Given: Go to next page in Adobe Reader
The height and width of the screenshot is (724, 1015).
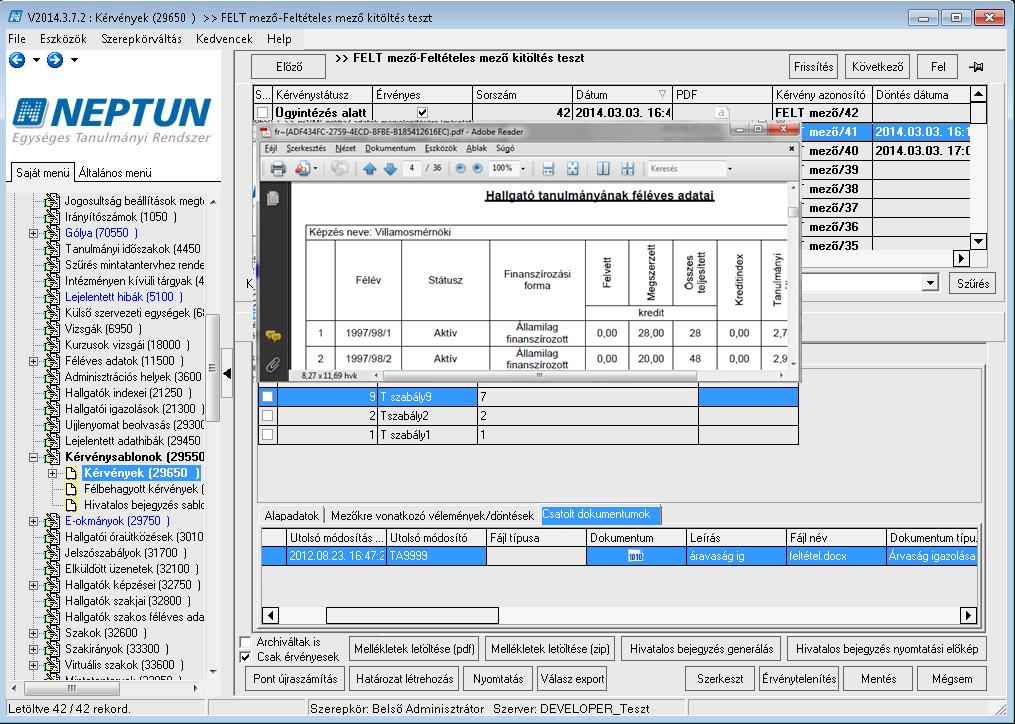Looking at the screenshot, I should 390,169.
